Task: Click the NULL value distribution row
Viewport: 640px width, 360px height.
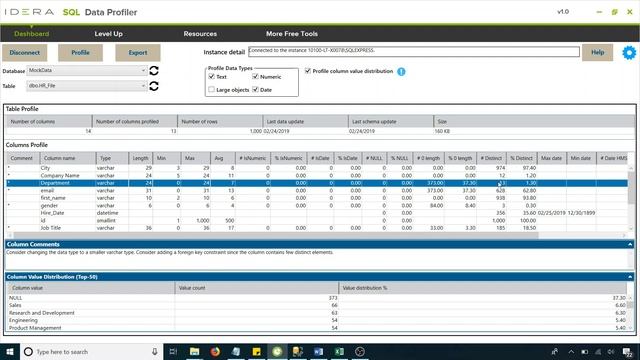Action: [317, 298]
